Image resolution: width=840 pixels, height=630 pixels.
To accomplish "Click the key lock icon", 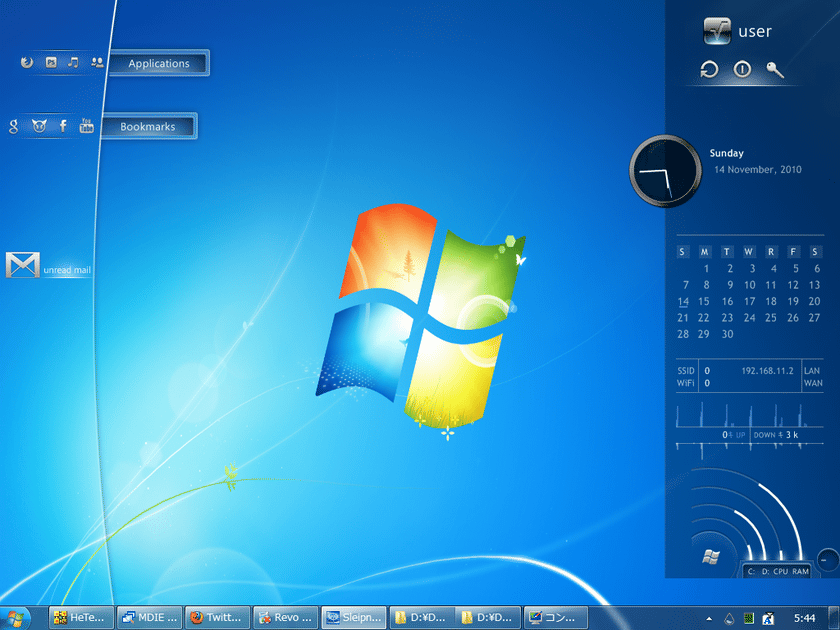I will pos(775,70).
